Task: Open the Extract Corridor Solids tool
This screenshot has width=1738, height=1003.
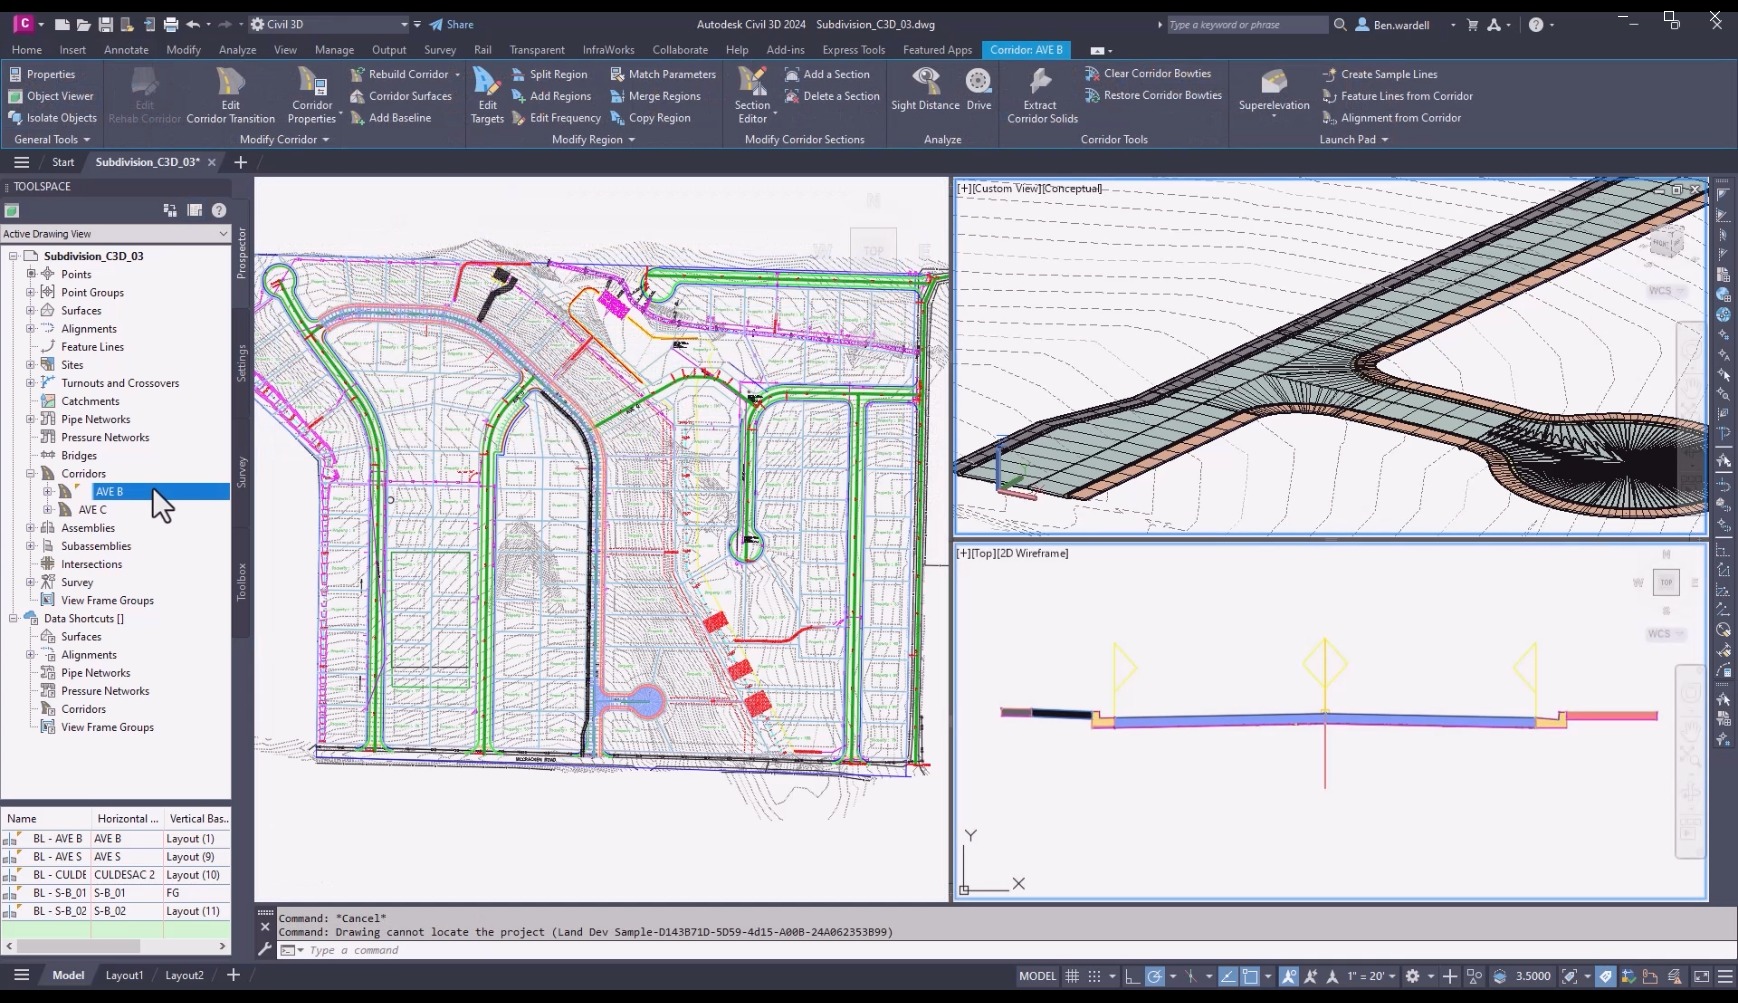Action: pyautogui.click(x=1040, y=94)
